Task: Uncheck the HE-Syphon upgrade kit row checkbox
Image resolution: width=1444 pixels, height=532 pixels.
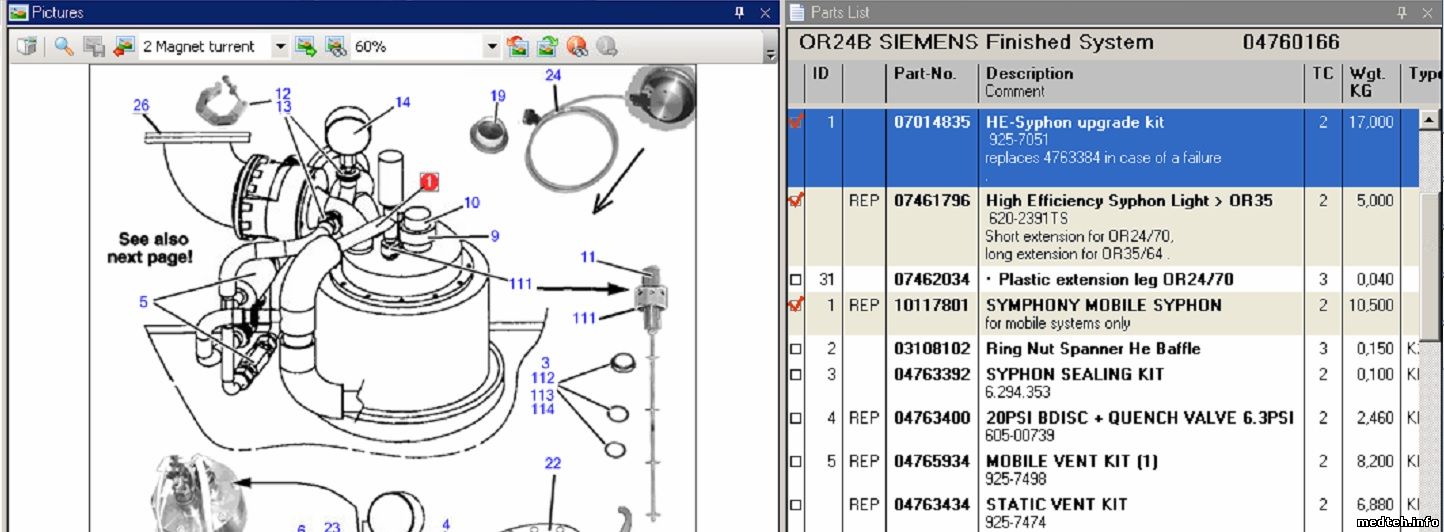Action: [x=796, y=122]
